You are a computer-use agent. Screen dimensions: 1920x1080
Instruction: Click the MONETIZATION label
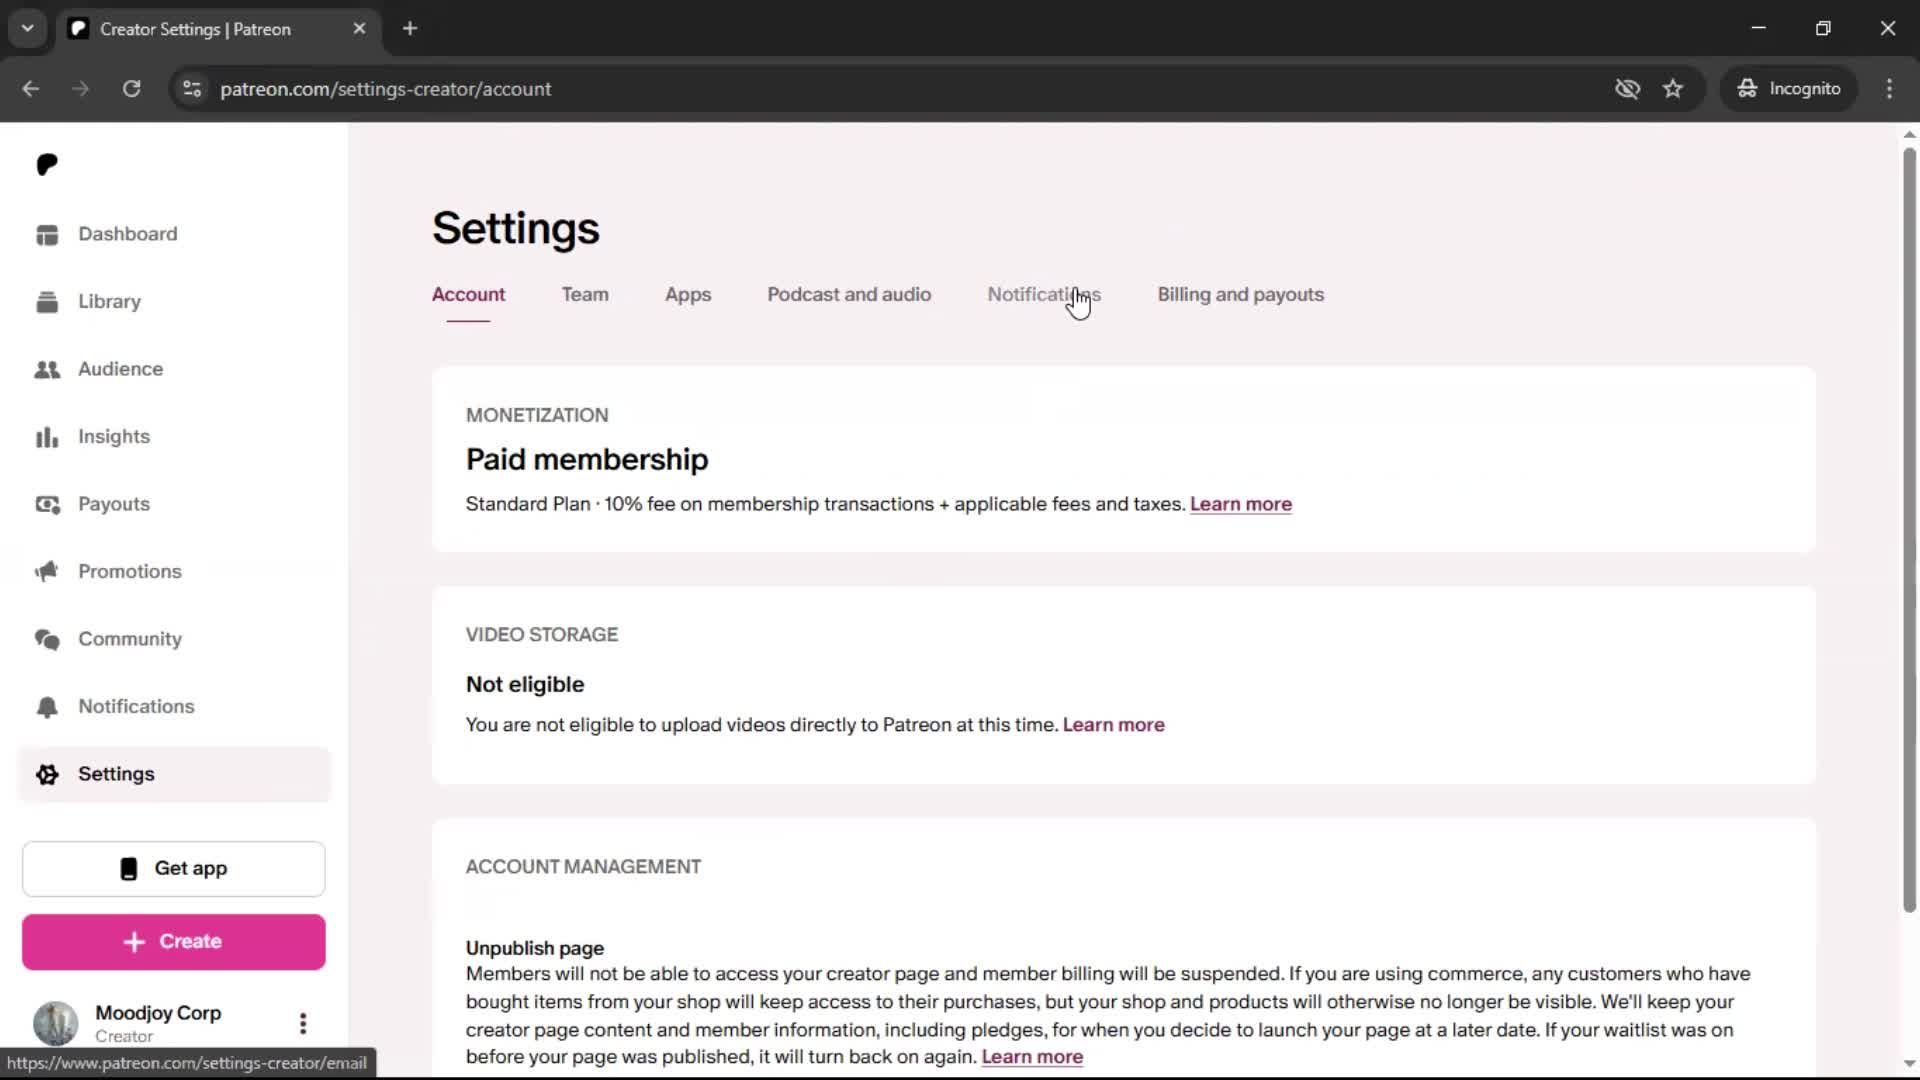tap(537, 415)
